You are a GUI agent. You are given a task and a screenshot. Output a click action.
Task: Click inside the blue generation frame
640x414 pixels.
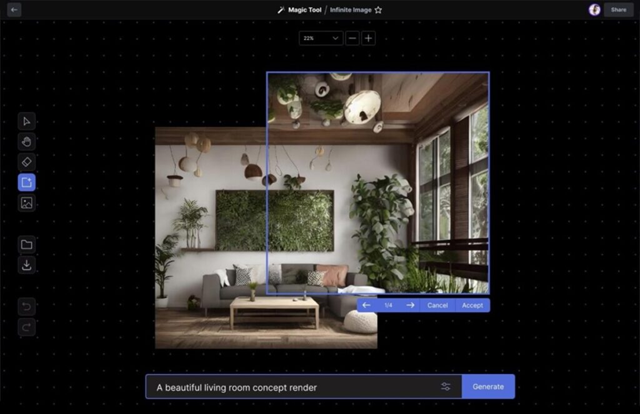[378, 183]
